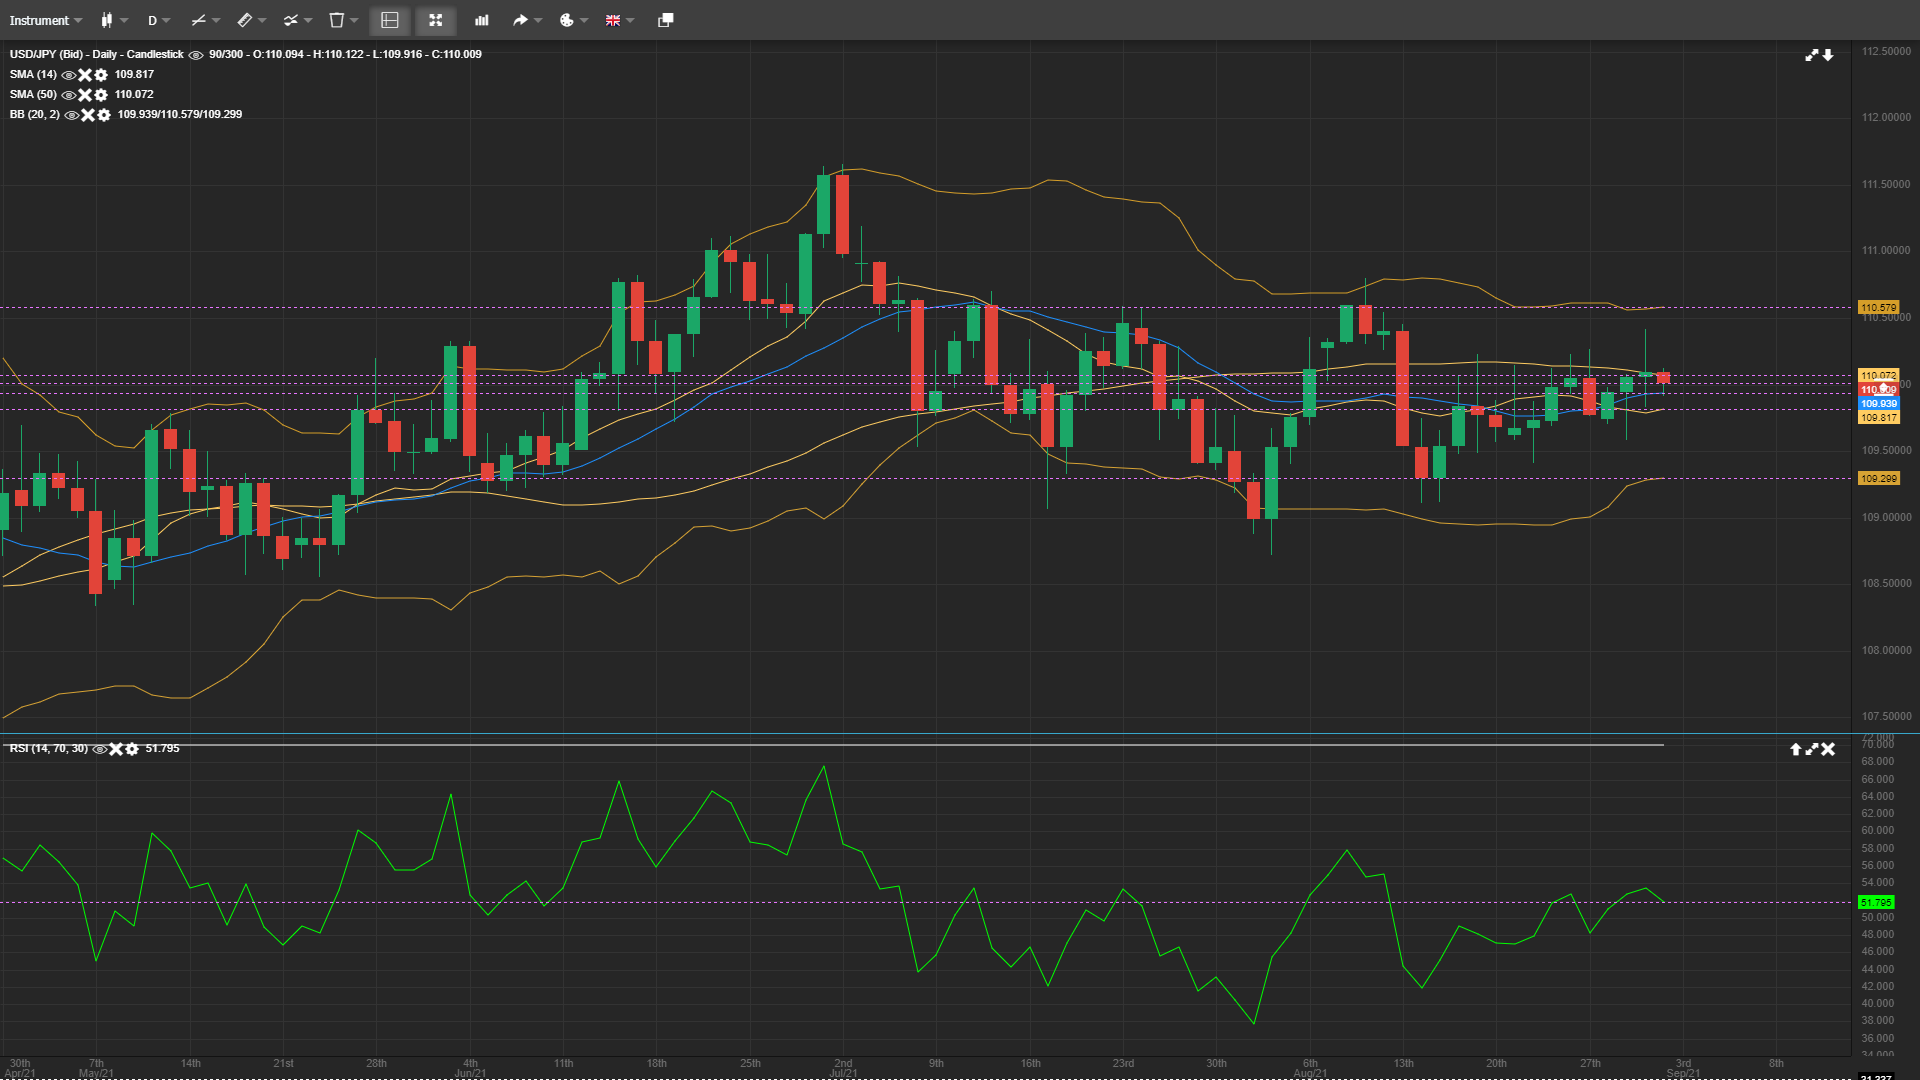Toggle USD/JPY candlestick series visibility eye
This screenshot has height=1080, width=1920.
196,55
